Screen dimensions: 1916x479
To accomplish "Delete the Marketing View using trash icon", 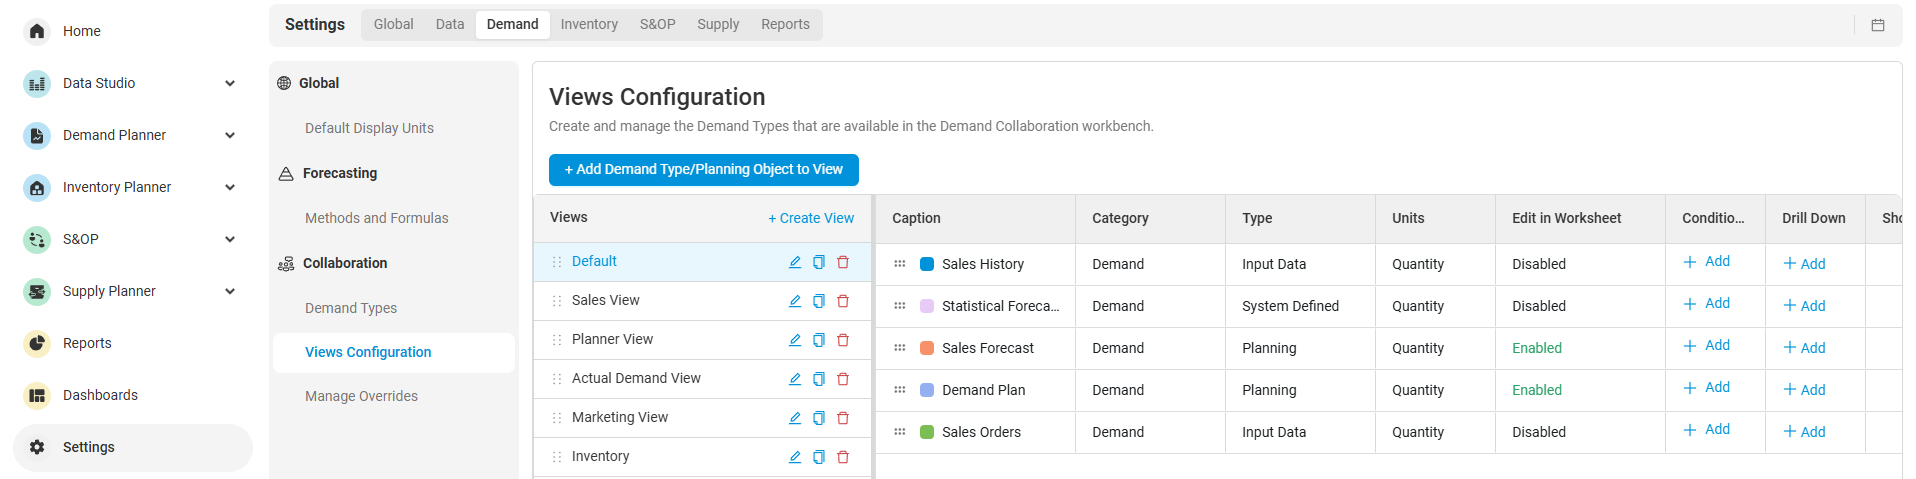I will coord(843,418).
